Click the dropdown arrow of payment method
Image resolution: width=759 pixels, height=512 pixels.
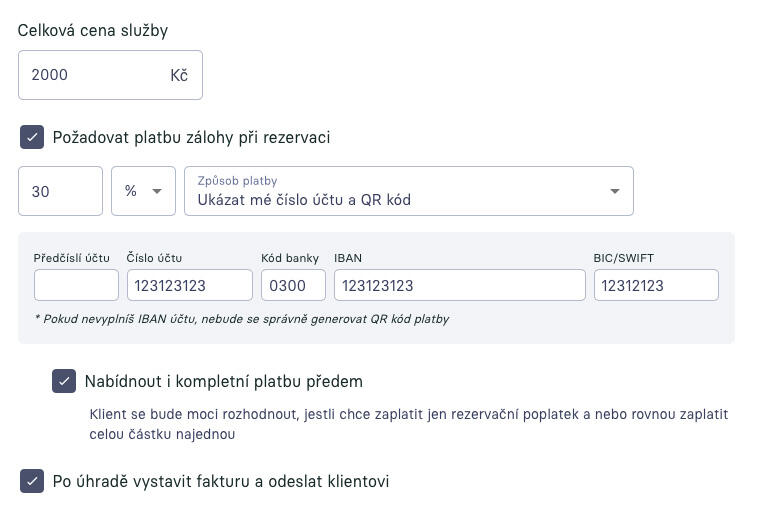click(614, 191)
